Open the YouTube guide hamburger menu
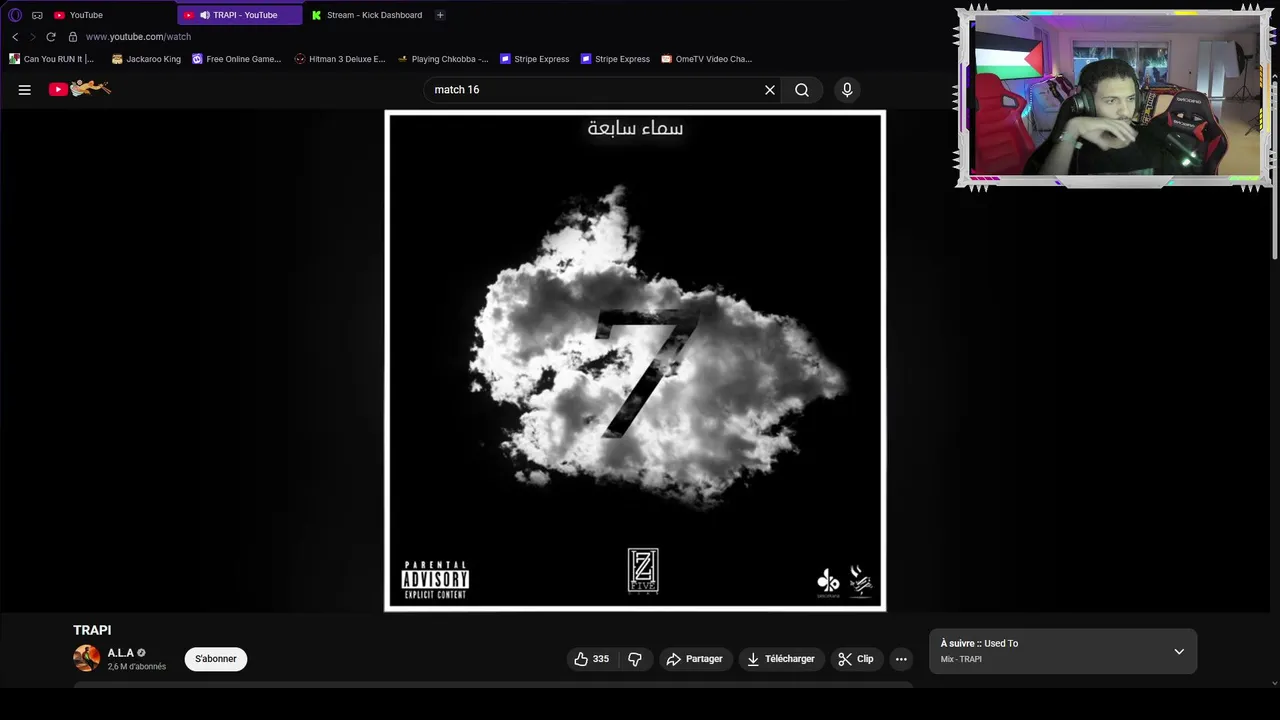Image resolution: width=1280 pixels, height=720 pixels. [x=25, y=90]
